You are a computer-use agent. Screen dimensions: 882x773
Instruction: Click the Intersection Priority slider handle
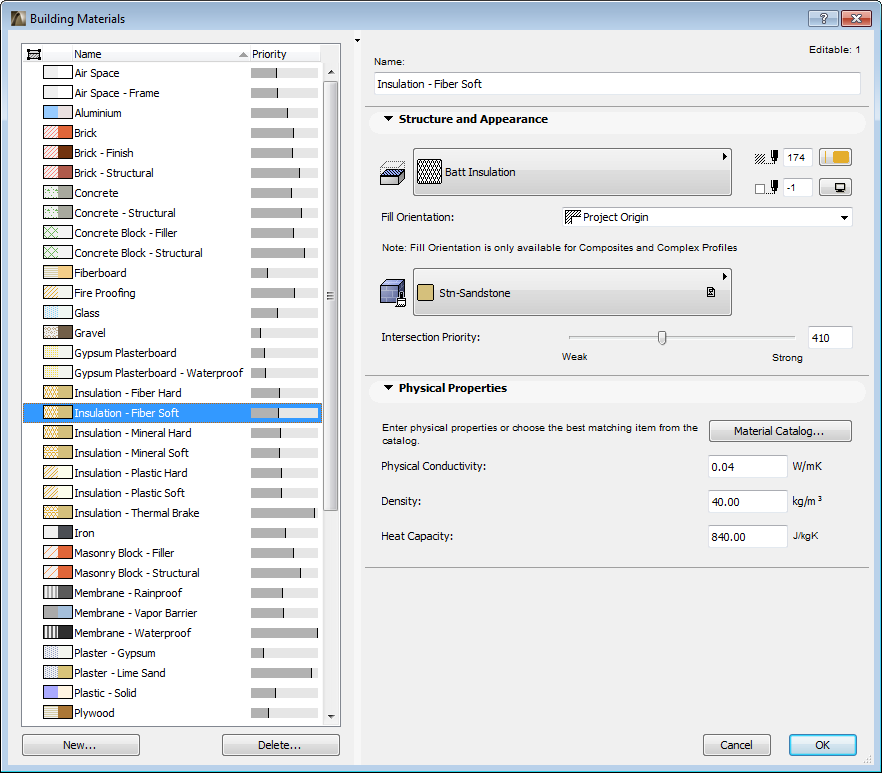[x=662, y=338]
